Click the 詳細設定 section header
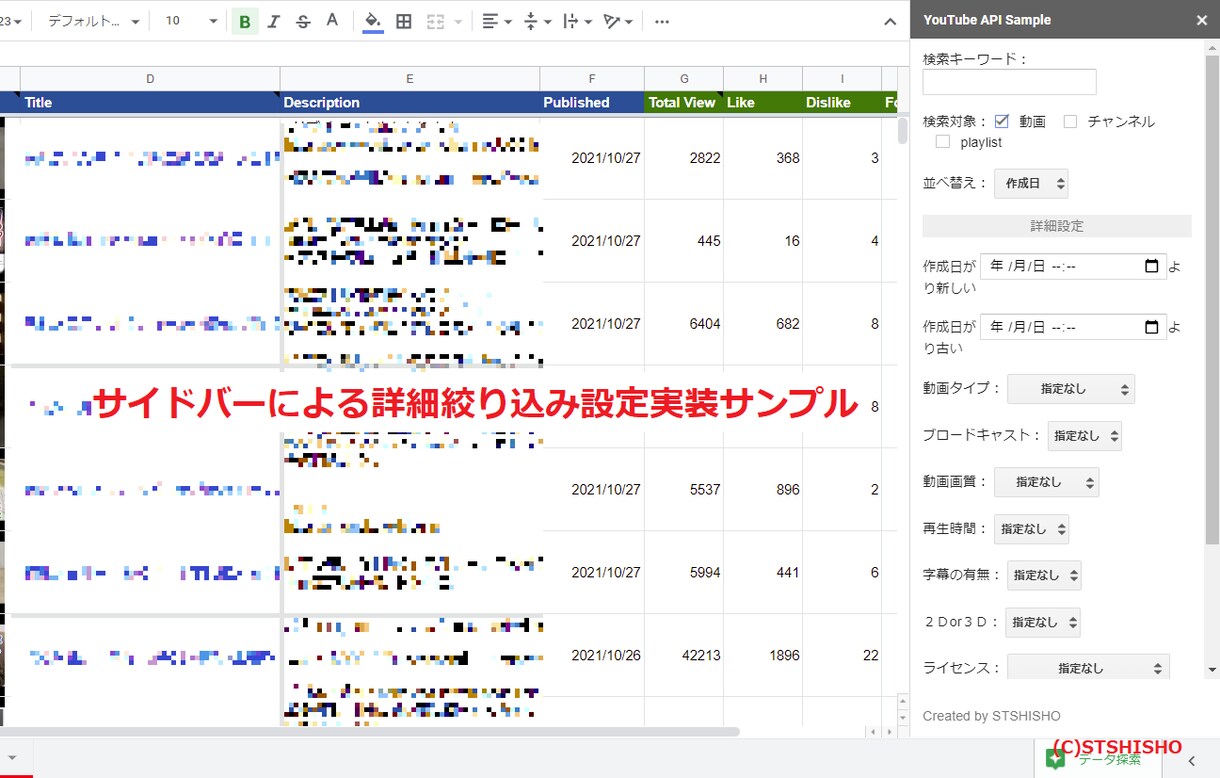This screenshot has width=1220, height=778. [1057, 226]
